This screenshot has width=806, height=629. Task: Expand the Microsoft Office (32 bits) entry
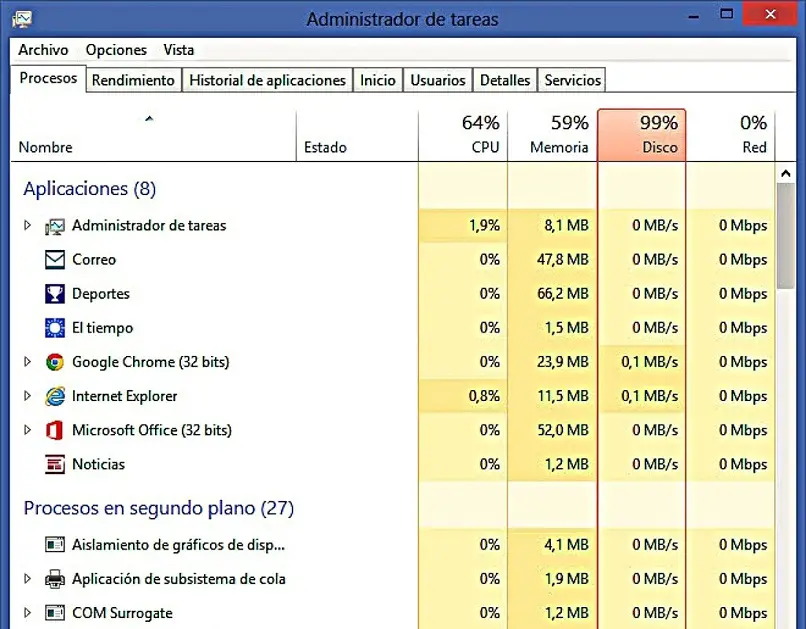27,430
